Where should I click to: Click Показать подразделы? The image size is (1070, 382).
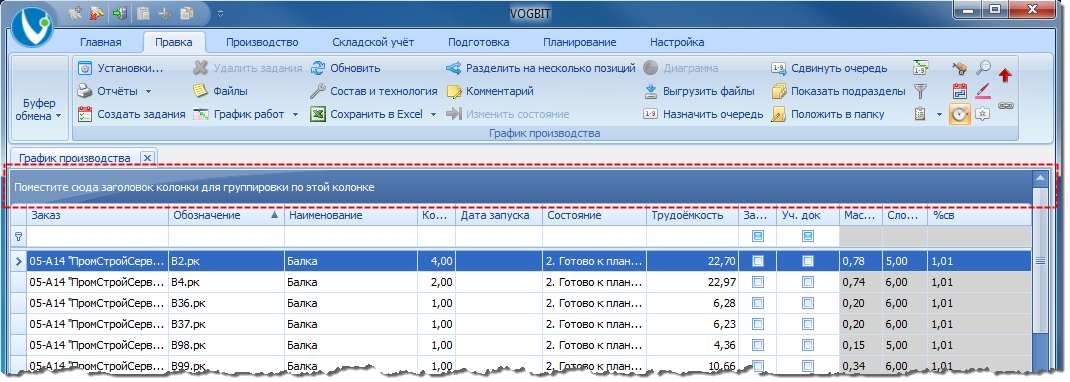point(838,91)
